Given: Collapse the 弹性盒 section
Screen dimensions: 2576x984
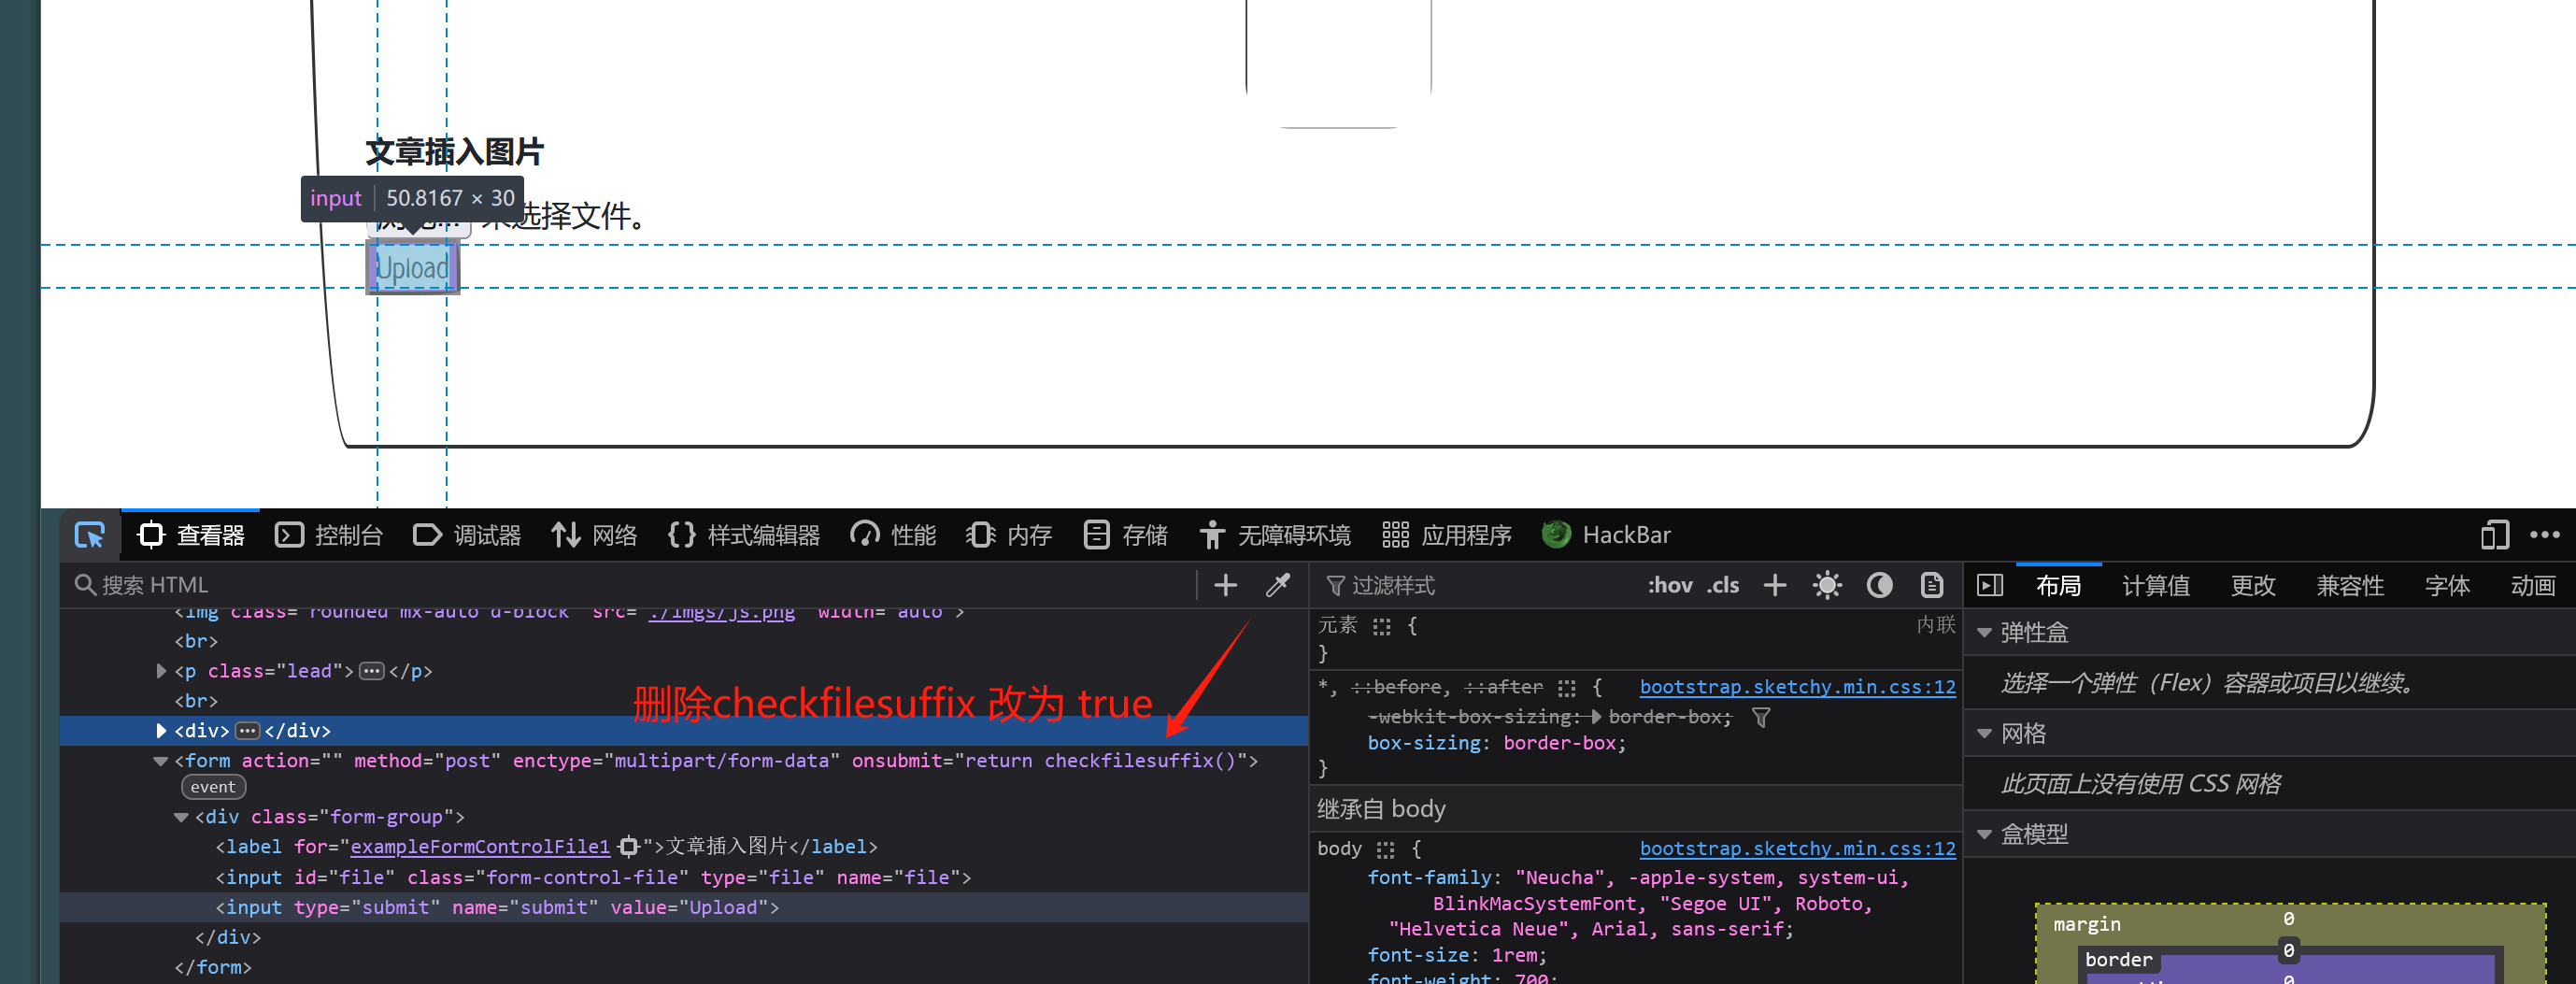Looking at the screenshot, I should point(1985,633).
